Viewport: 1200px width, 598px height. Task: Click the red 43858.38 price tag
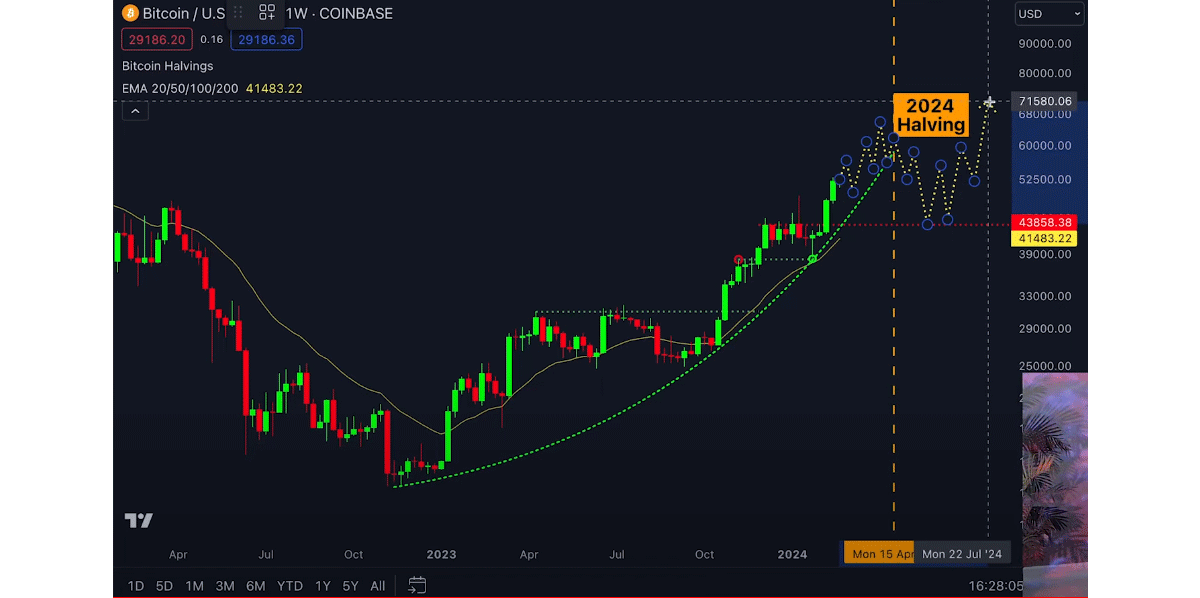1045,221
